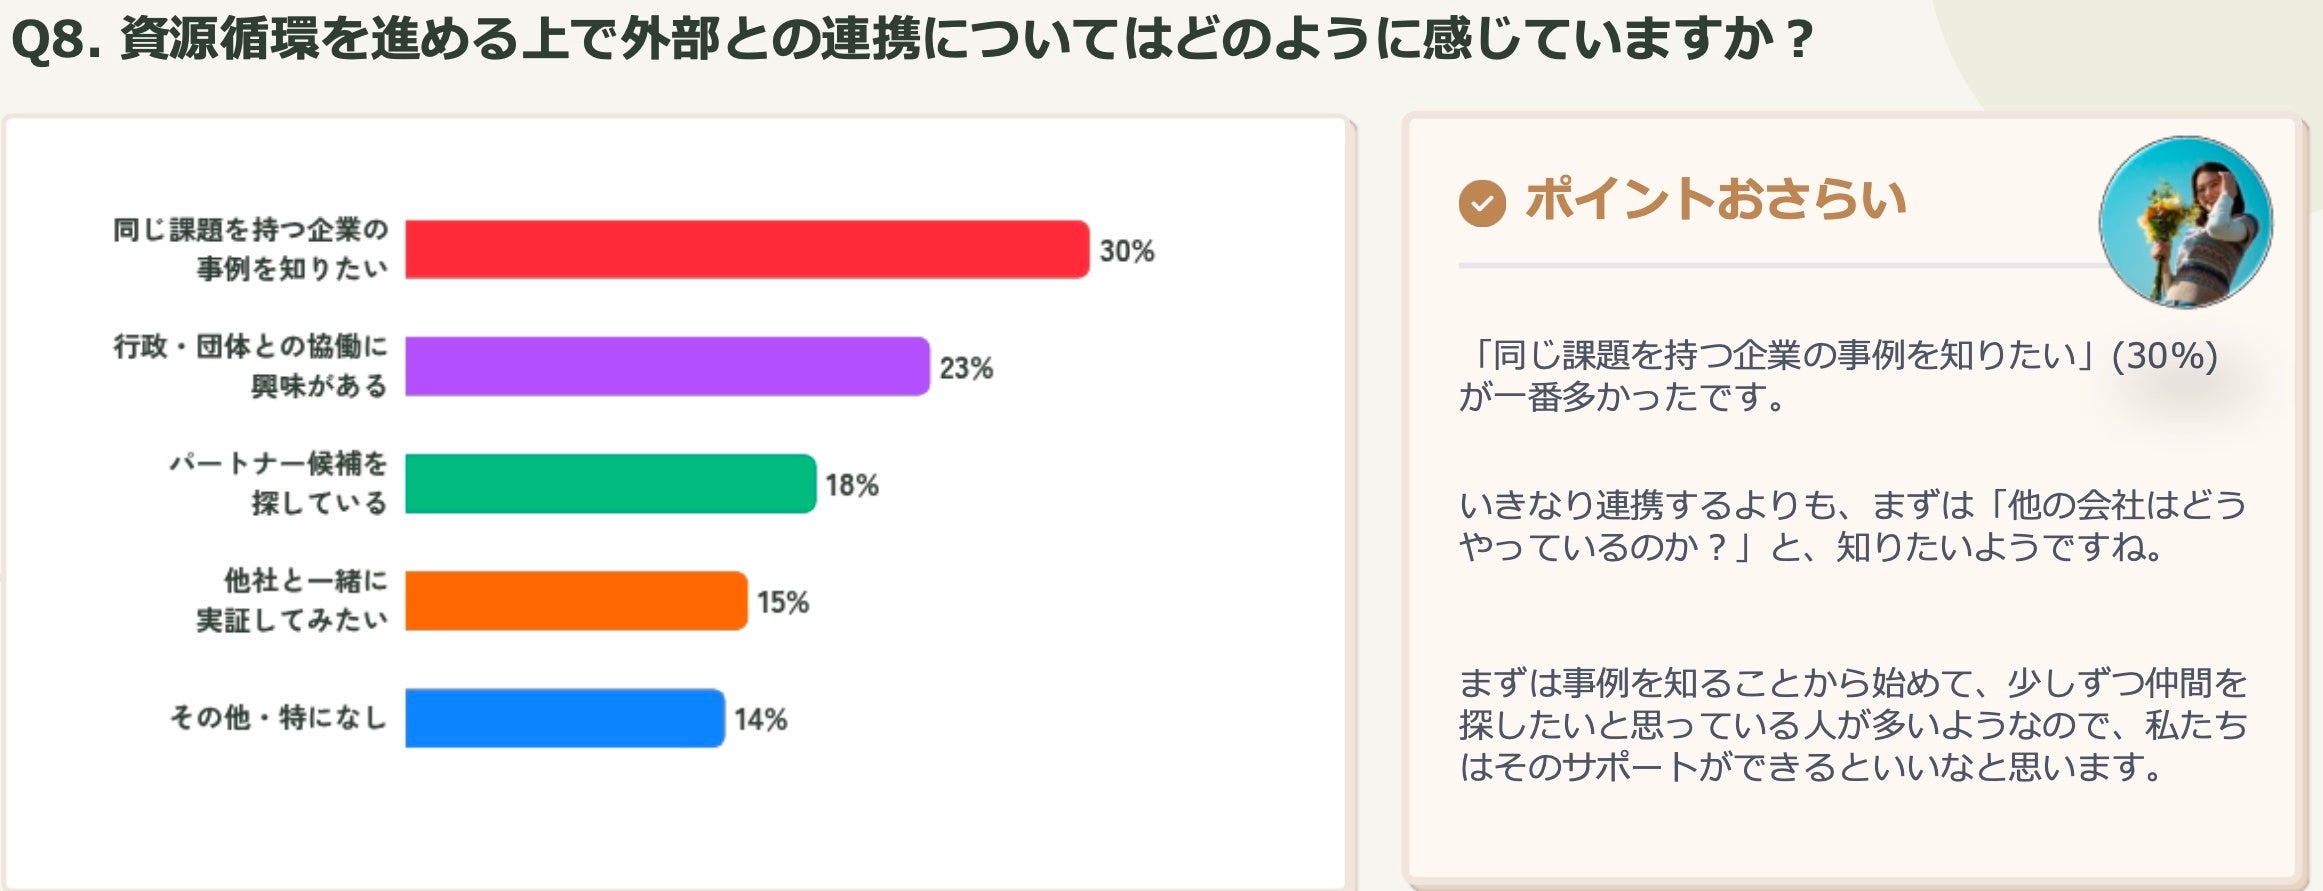This screenshot has width=2323, height=891.
Task: Click the summary paragraph starting 「同じ課題を持つ企業
Action: (1838, 376)
